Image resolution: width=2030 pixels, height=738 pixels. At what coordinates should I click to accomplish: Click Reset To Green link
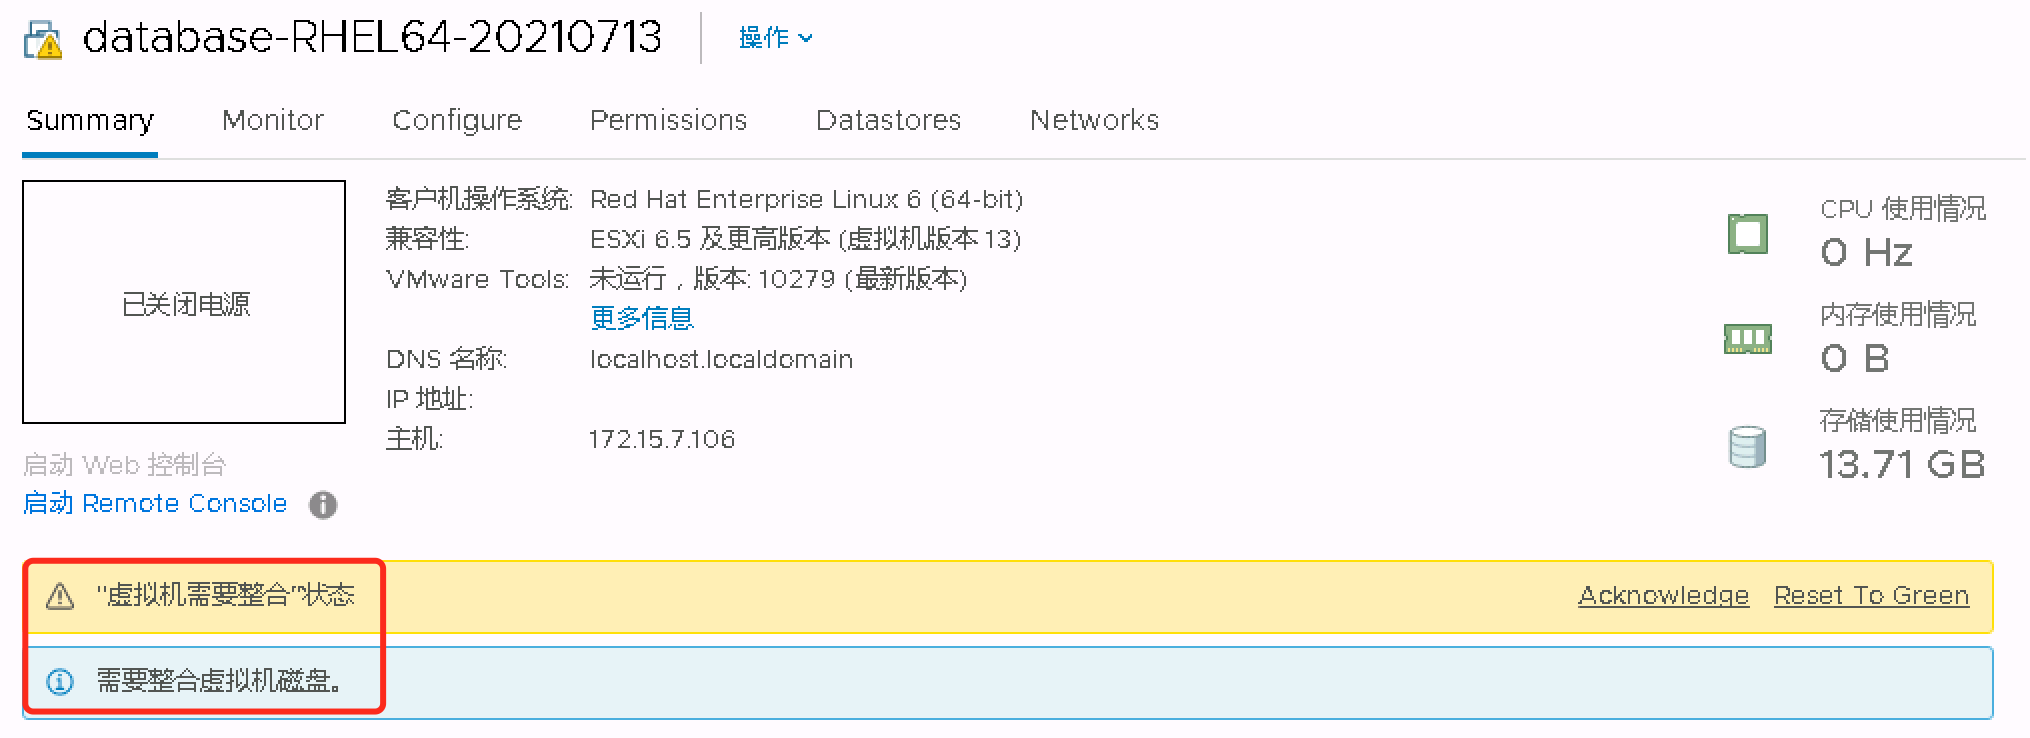pos(1871,596)
